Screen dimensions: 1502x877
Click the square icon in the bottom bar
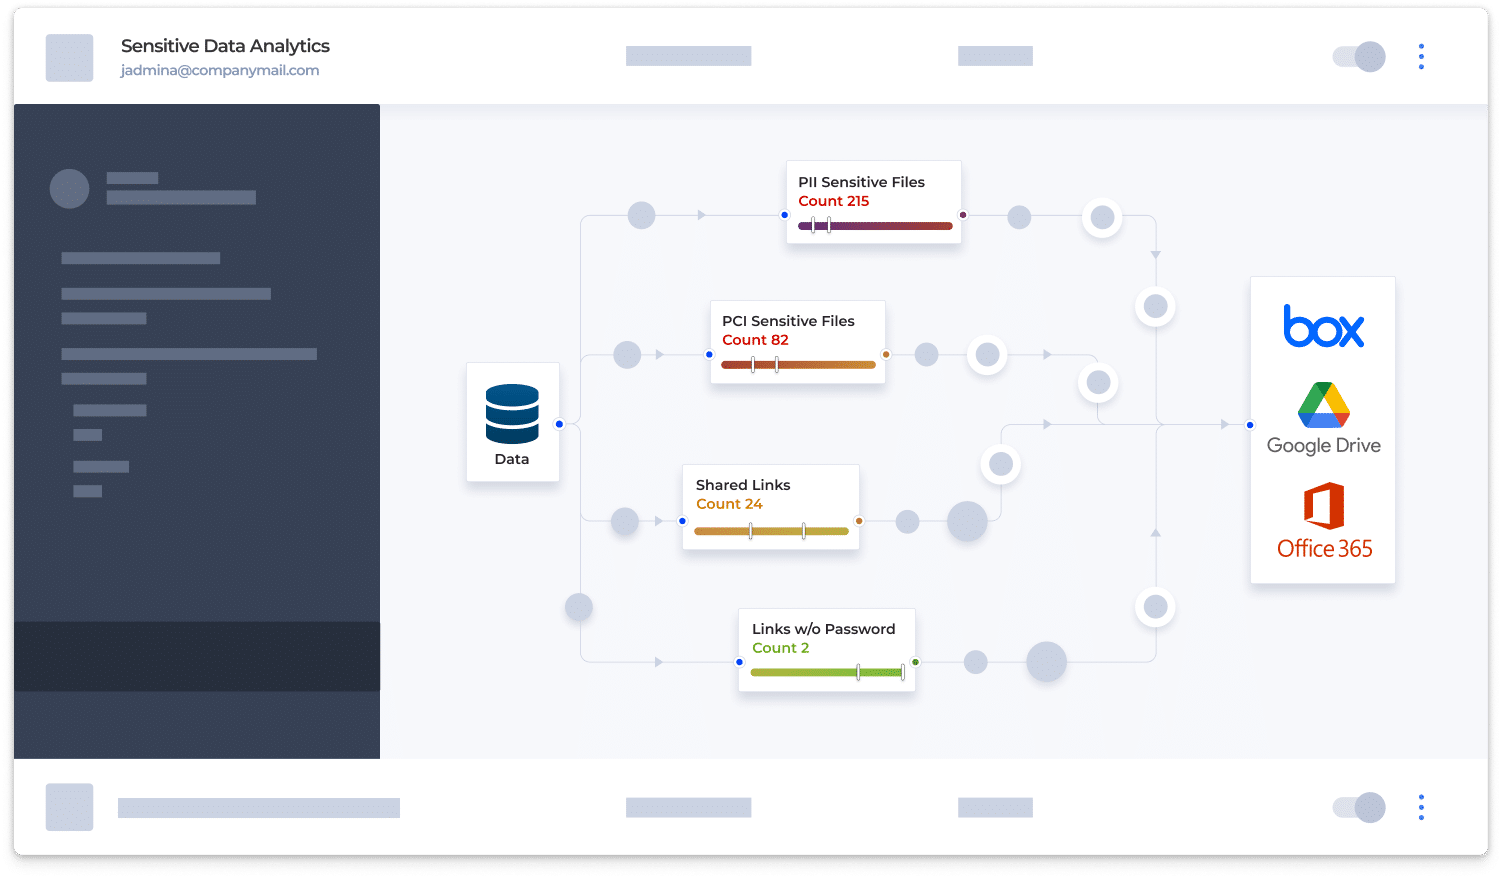click(68, 807)
